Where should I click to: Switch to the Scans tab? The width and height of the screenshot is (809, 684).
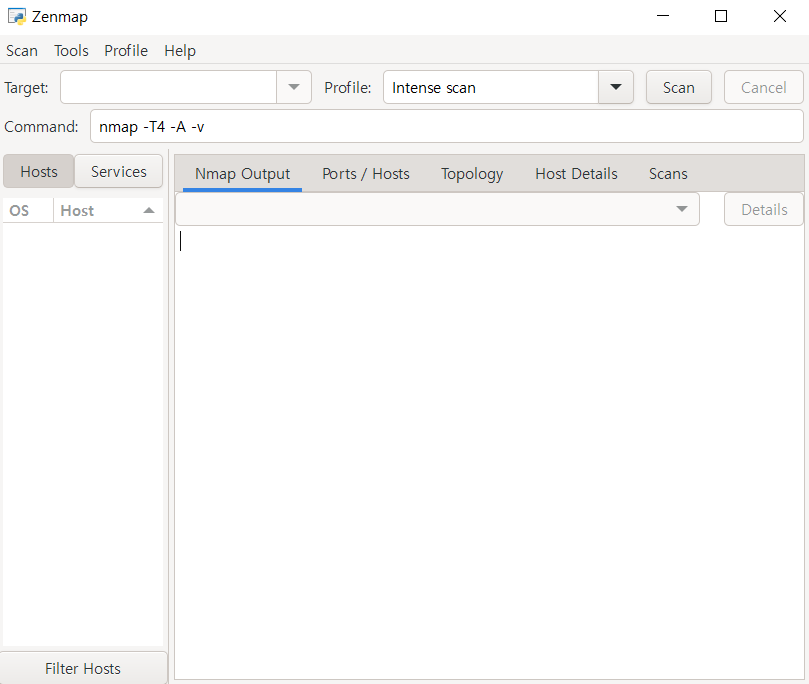pyautogui.click(x=668, y=174)
